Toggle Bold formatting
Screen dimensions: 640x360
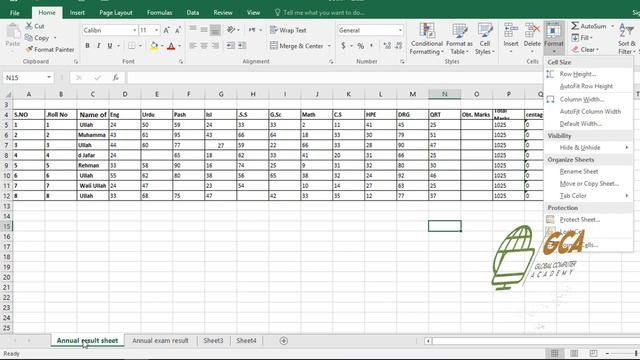[x=87, y=46]
